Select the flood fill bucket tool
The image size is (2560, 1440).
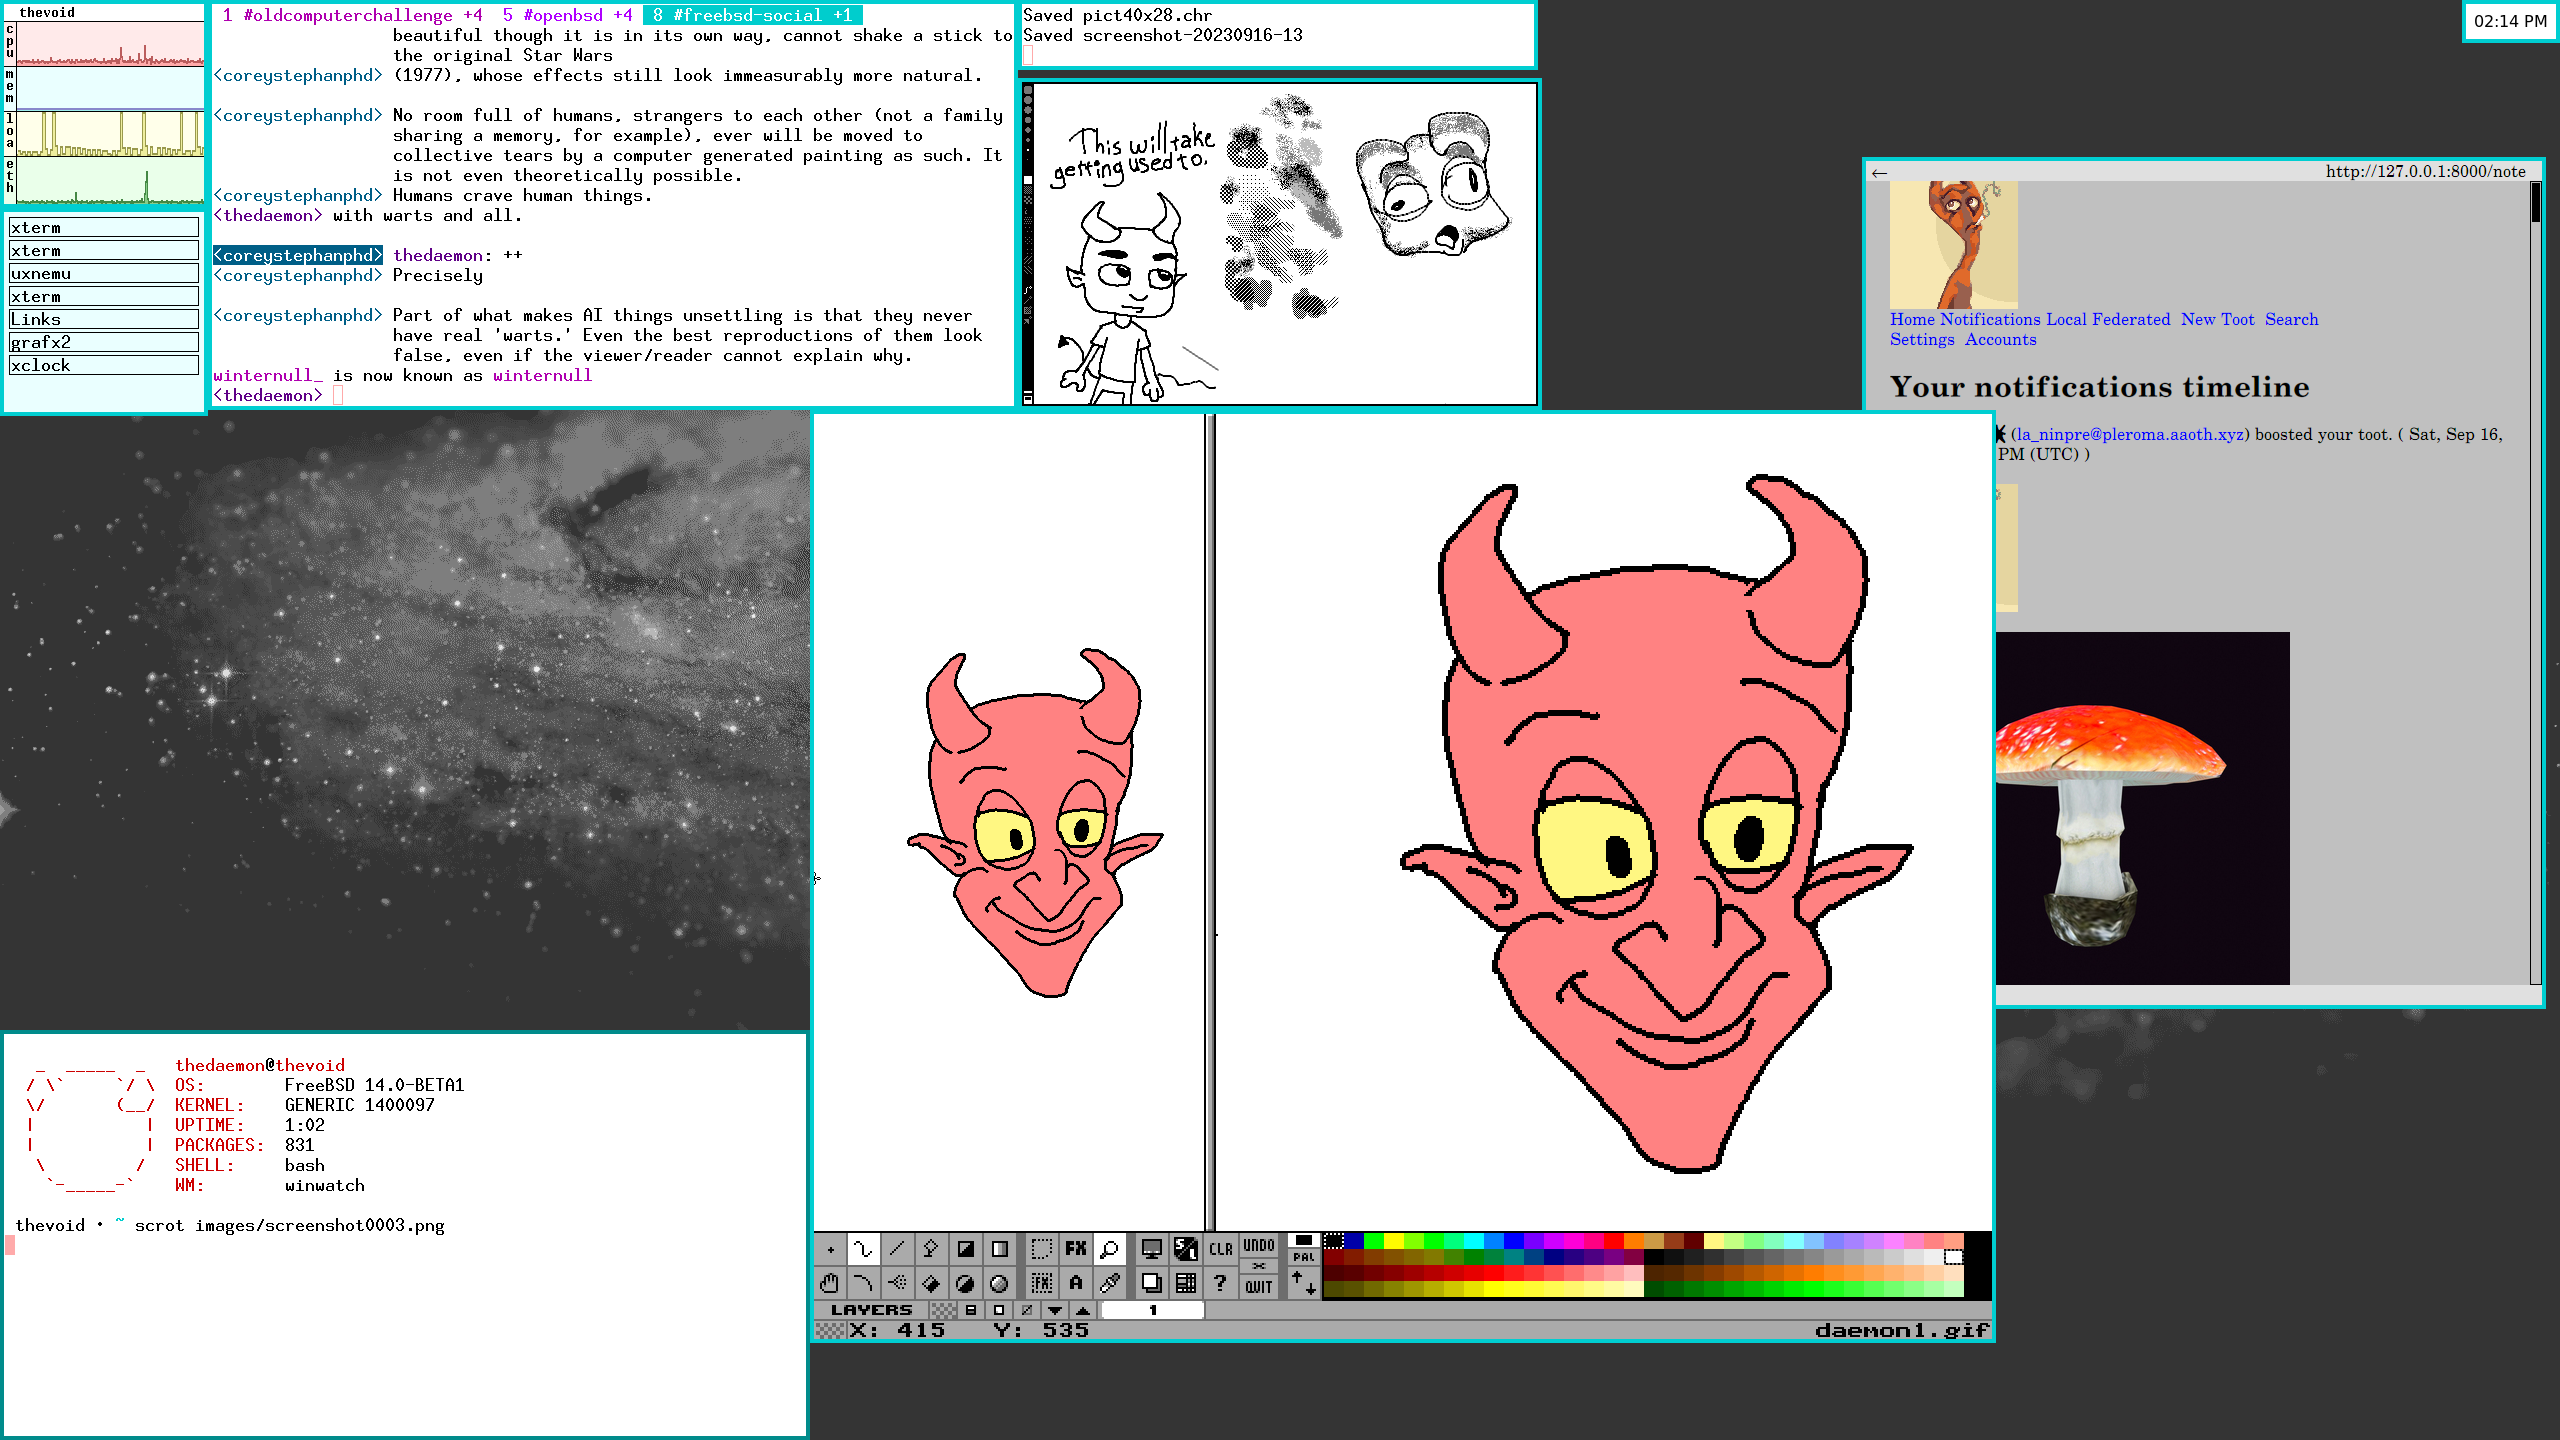point(931,1283)
